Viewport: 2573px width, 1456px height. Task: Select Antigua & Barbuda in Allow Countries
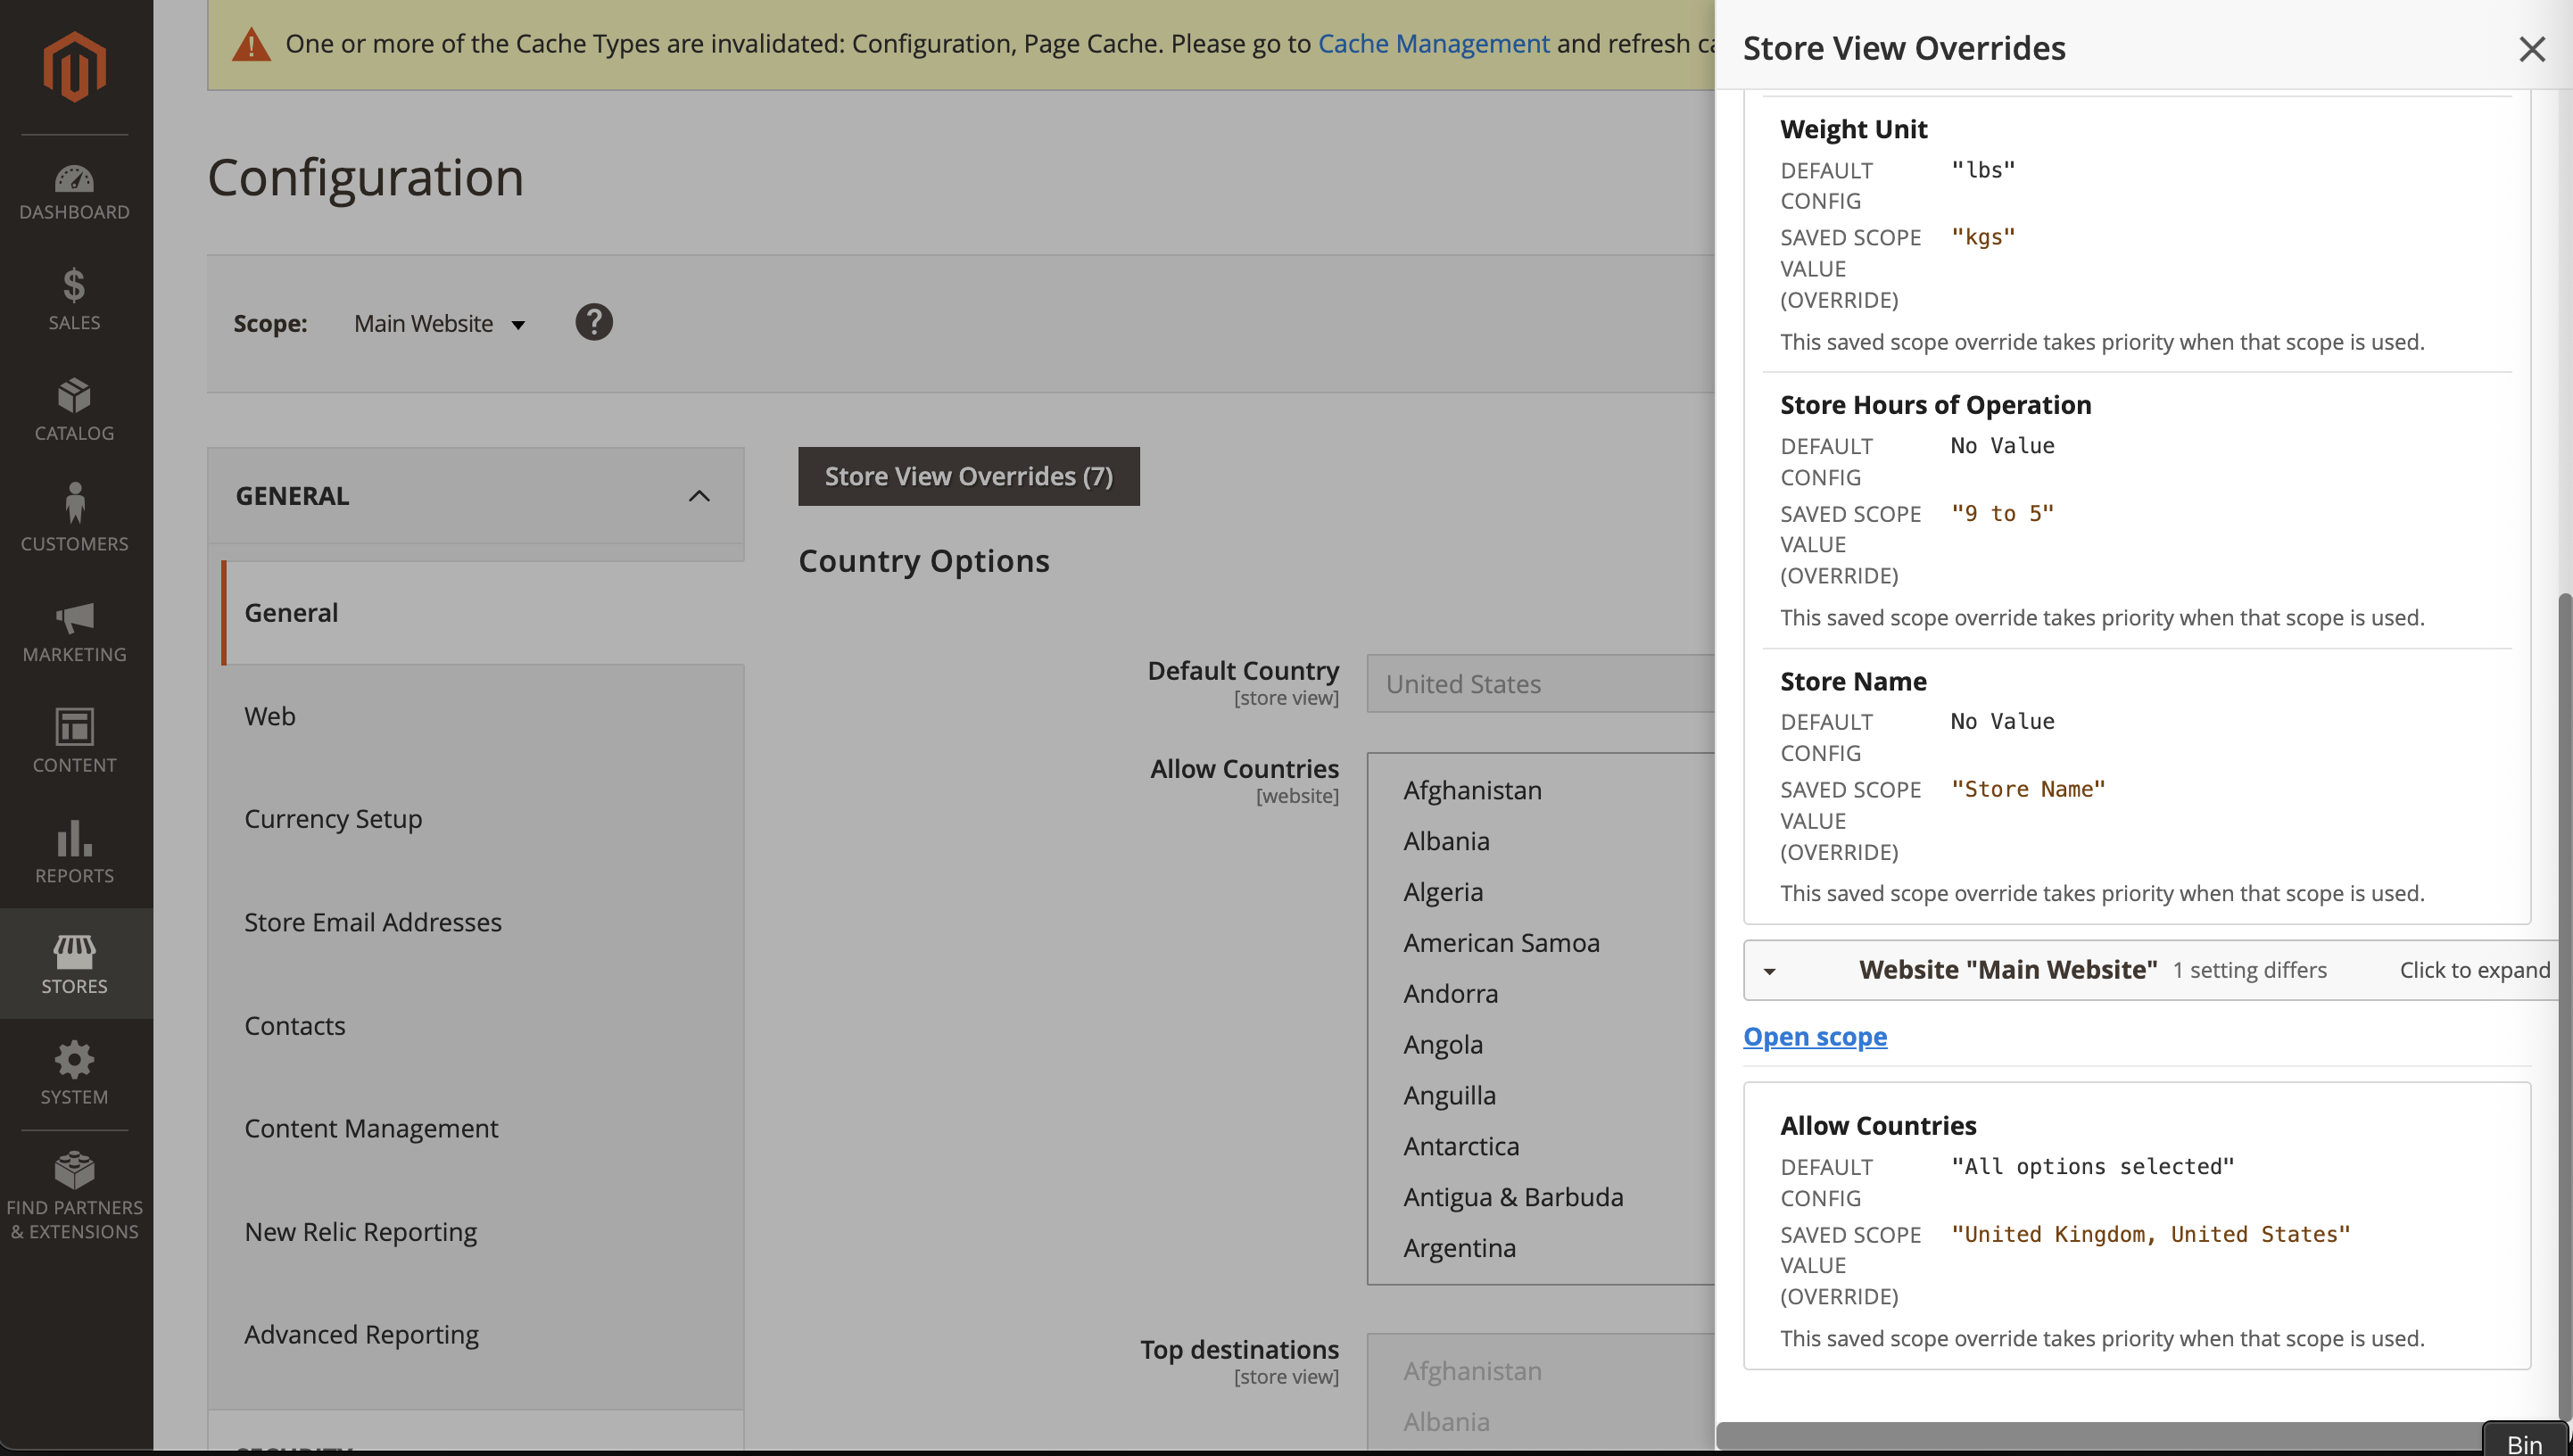click(x=1540, y=1198)
